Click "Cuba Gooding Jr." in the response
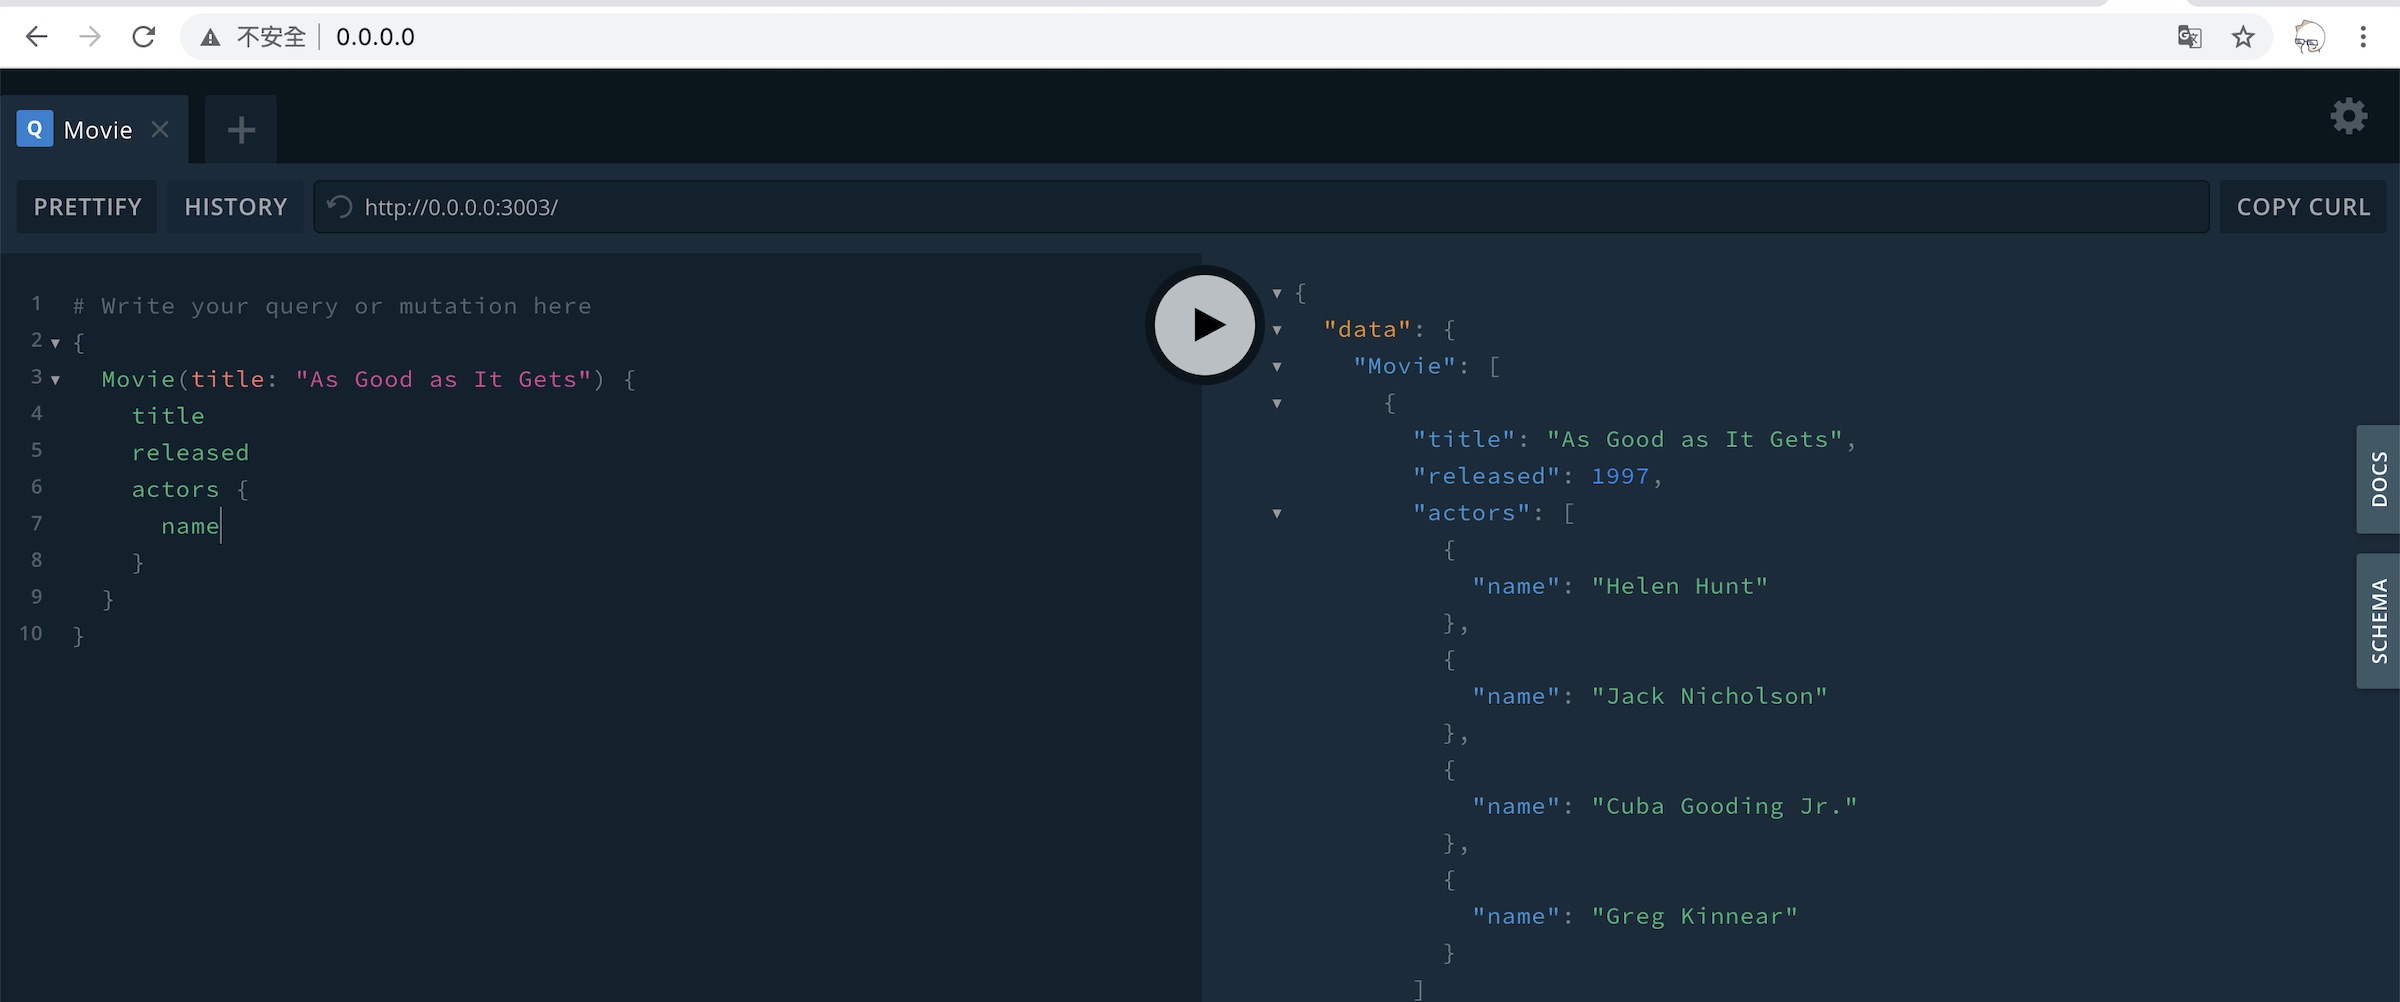The image size is (2400, 1002). [x=1725, y=807]
